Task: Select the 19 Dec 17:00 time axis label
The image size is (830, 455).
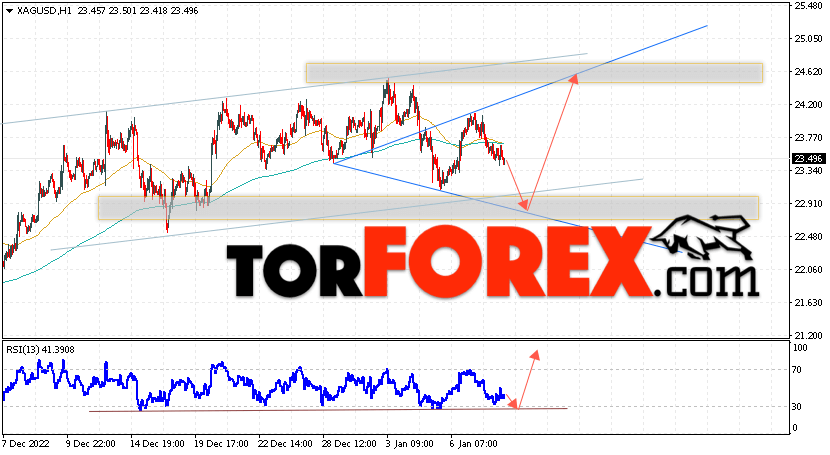Action: (x=221, y=443)
